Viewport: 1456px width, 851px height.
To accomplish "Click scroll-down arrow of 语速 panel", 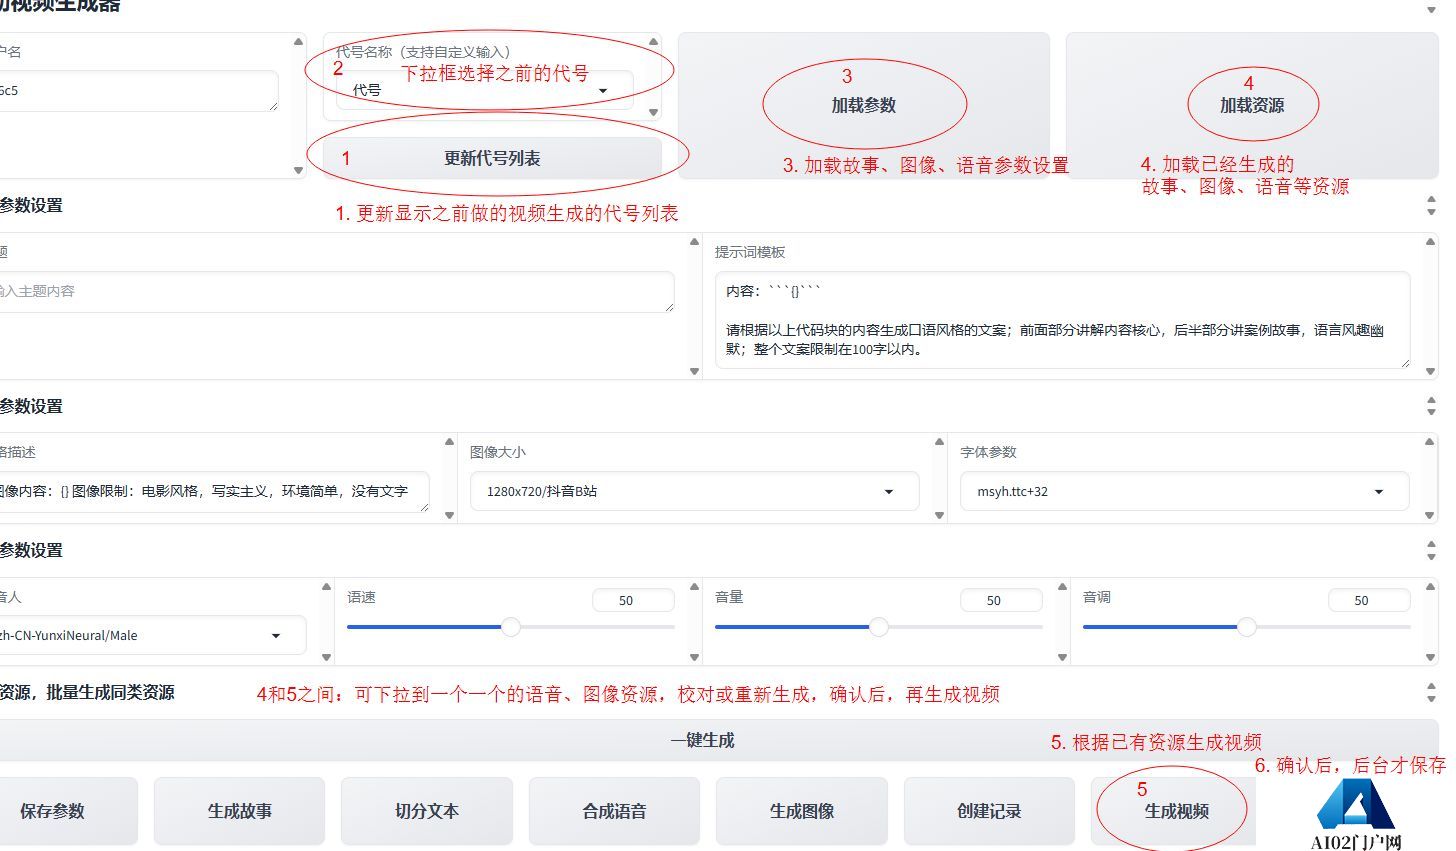I will point(694,657).
